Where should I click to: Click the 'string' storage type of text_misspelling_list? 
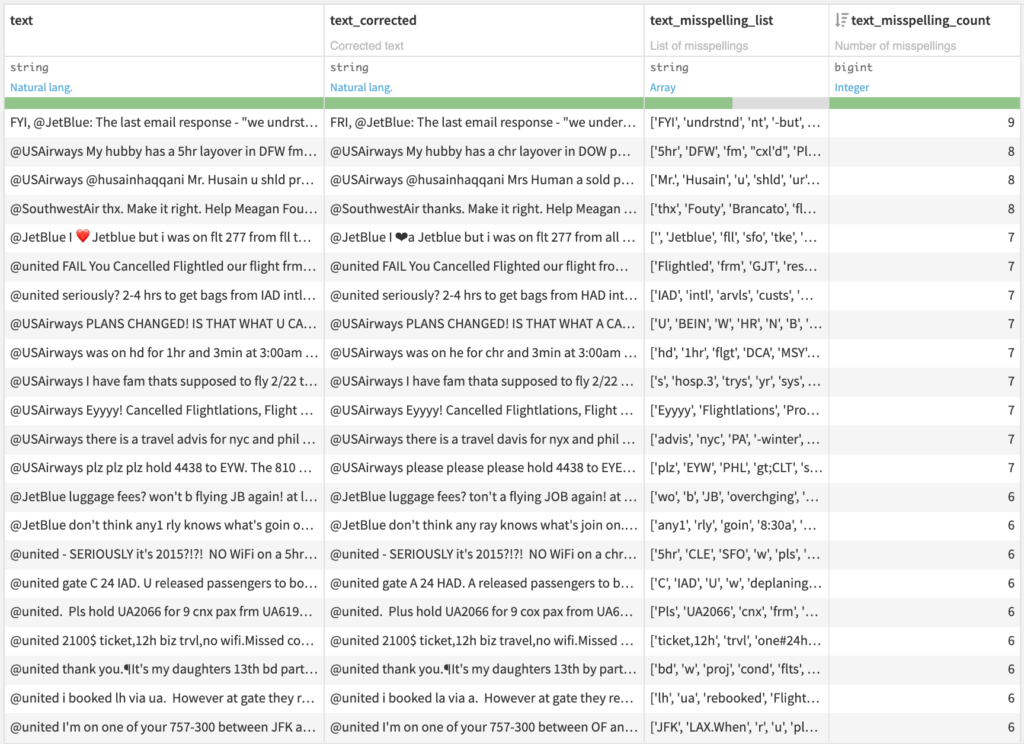coord(669,67)
